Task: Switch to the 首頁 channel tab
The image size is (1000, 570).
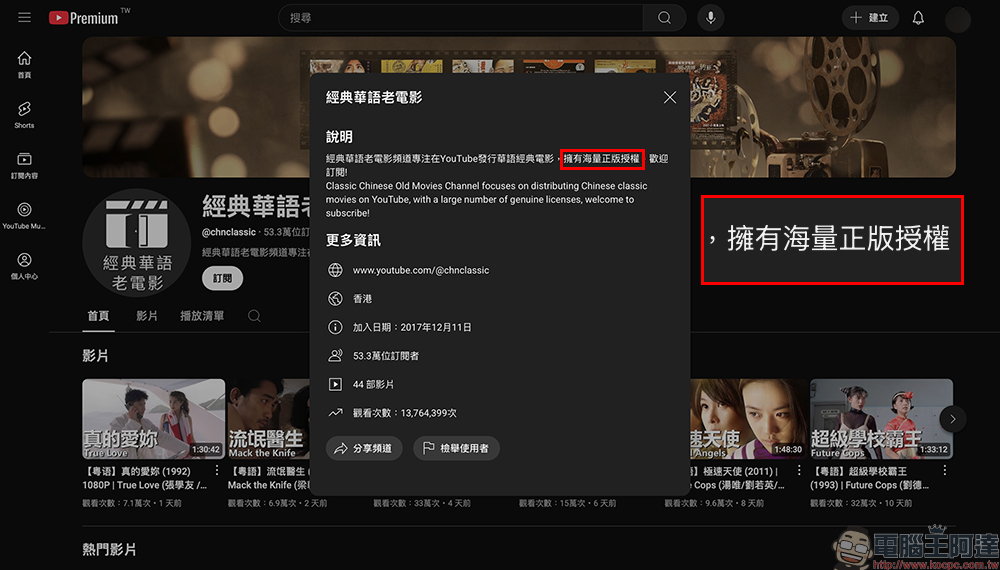Action: point(98,316)
